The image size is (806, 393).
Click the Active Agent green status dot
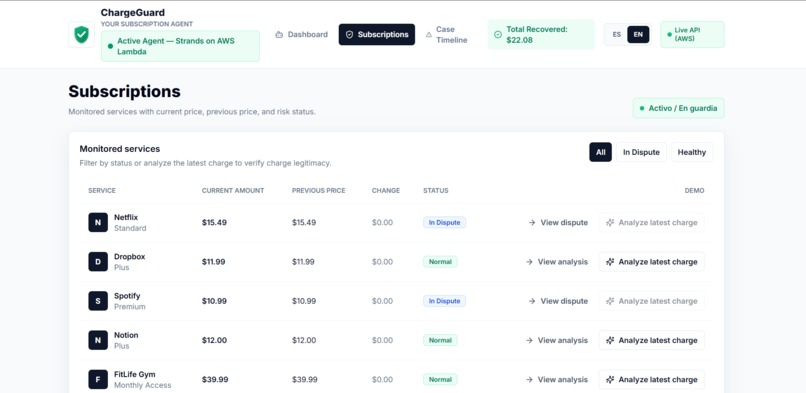110,46
